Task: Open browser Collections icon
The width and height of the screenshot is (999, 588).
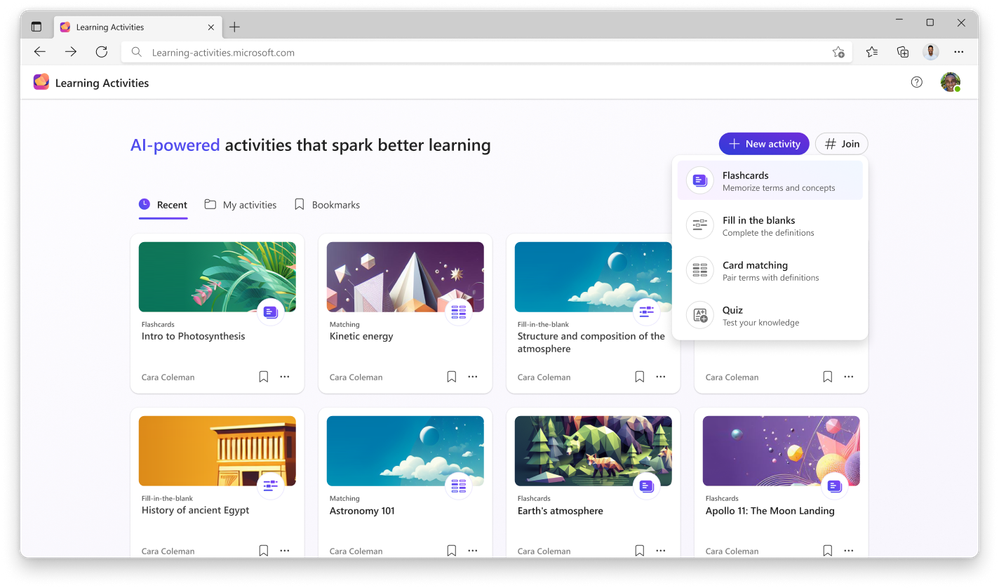Action: 902,52
